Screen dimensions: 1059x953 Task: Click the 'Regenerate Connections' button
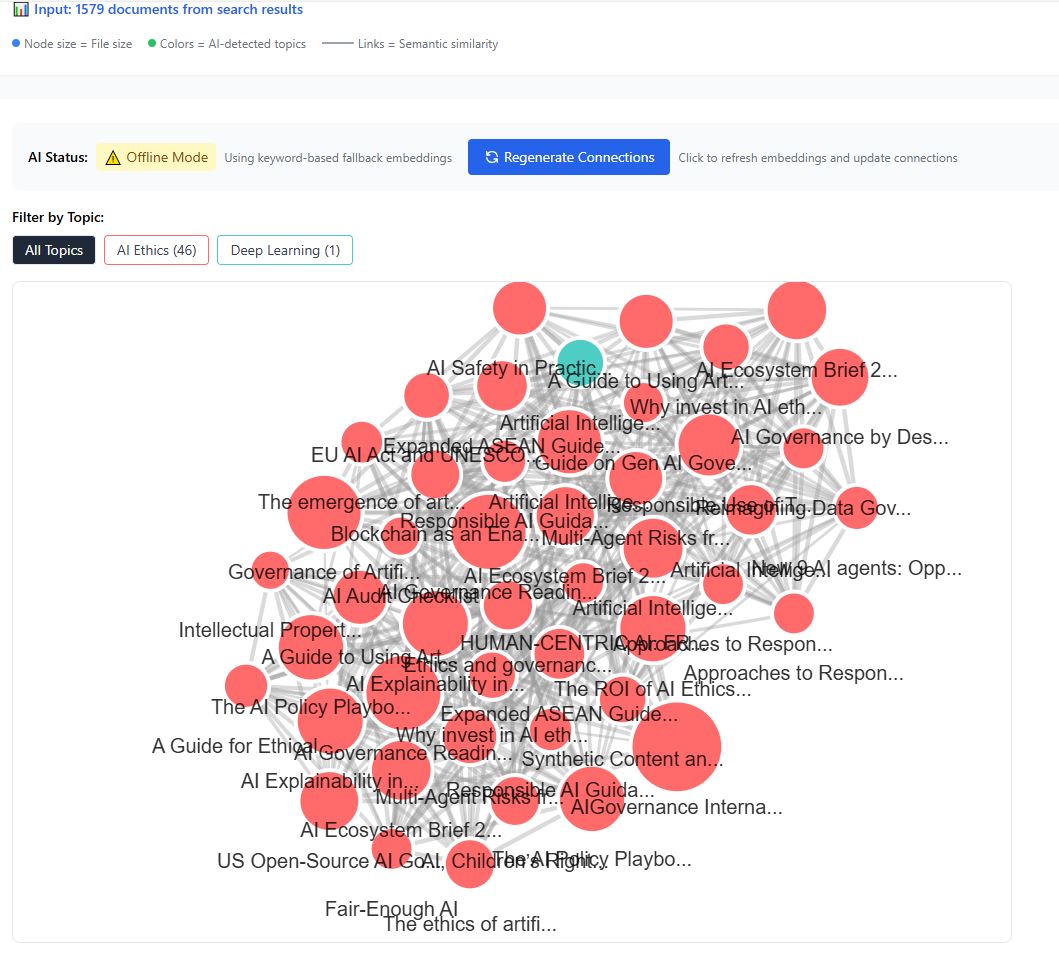tap(568, 157)
